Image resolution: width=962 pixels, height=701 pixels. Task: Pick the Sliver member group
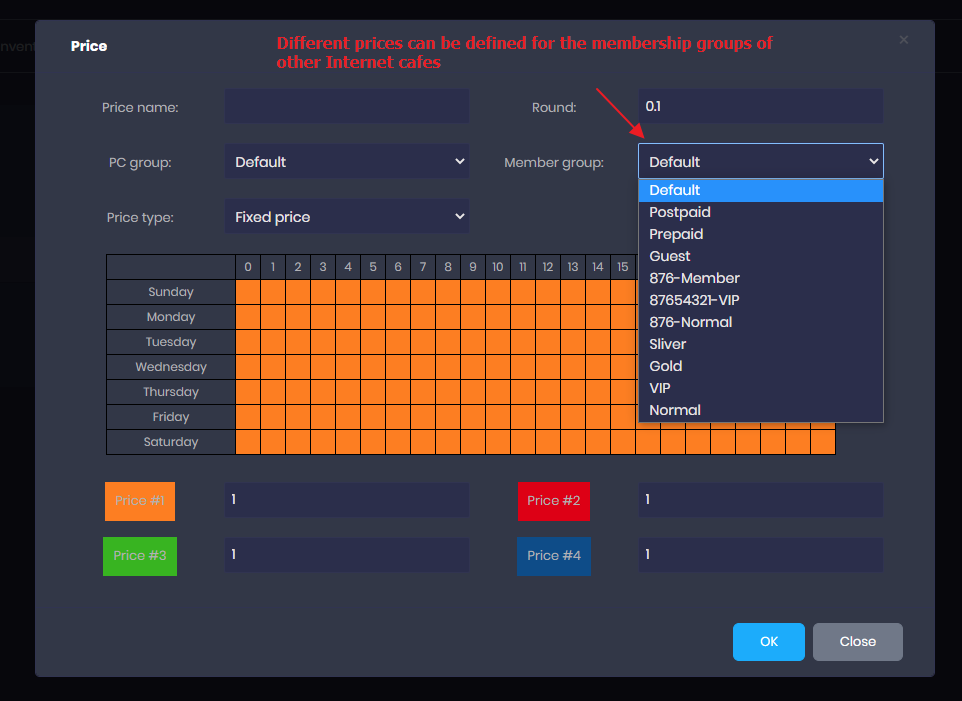pos(667,344)
